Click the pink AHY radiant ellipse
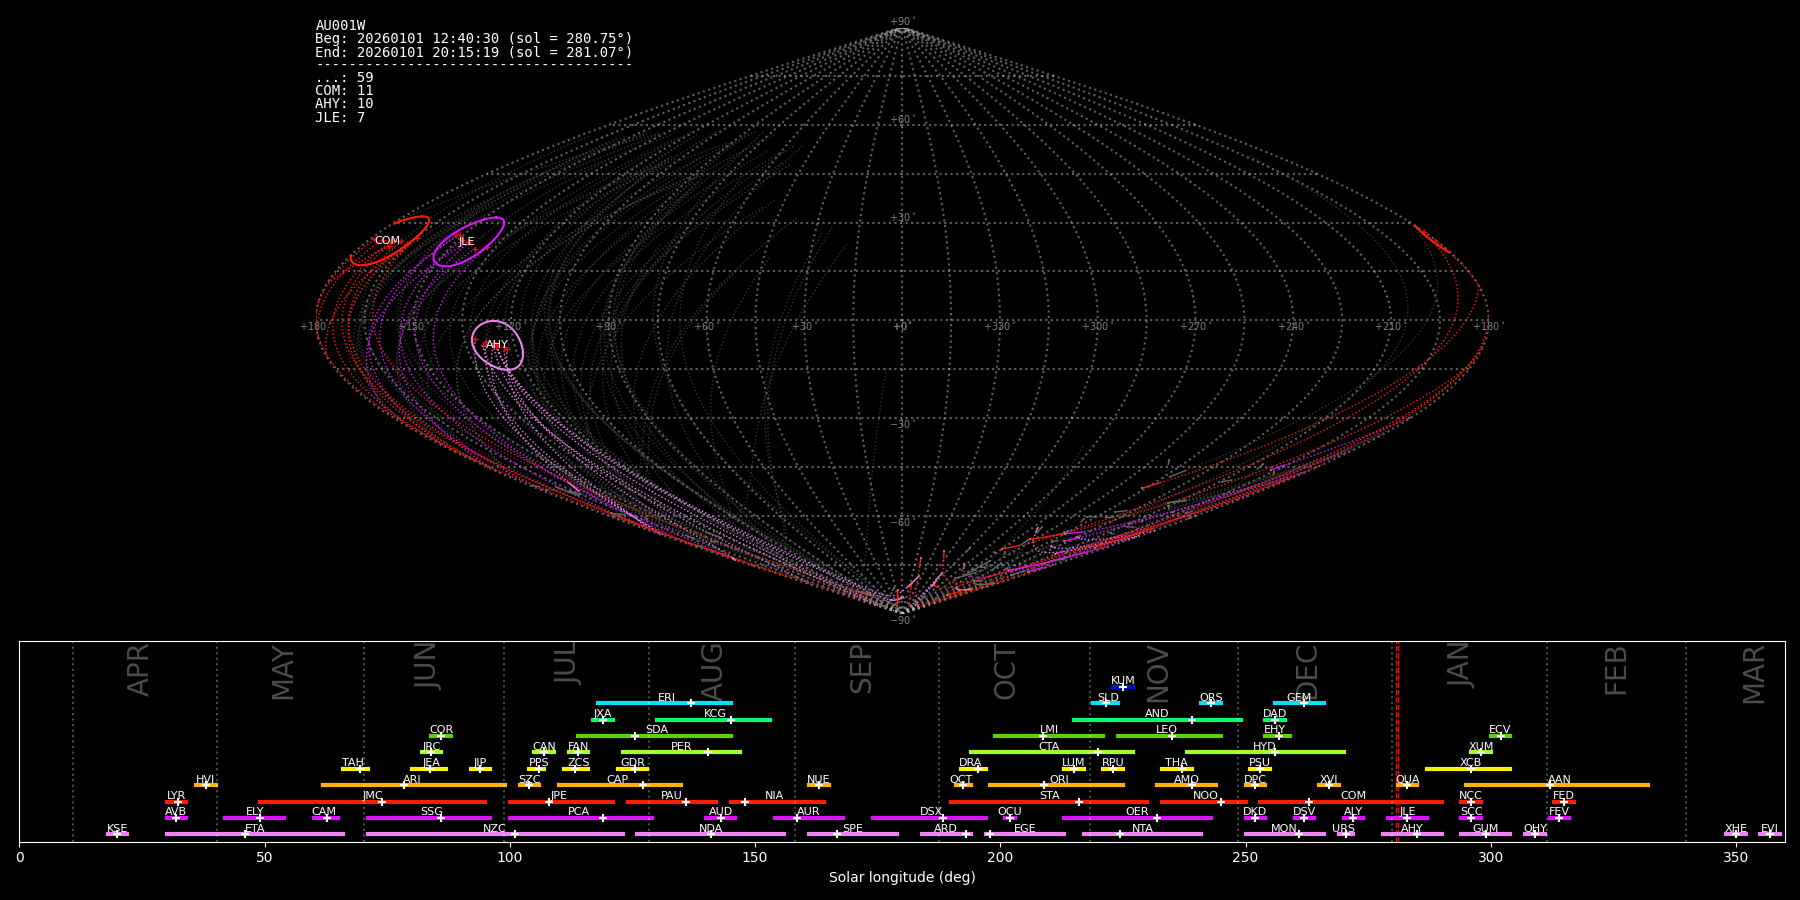This screenshot has width=1800, height=900. click(497, 345)
